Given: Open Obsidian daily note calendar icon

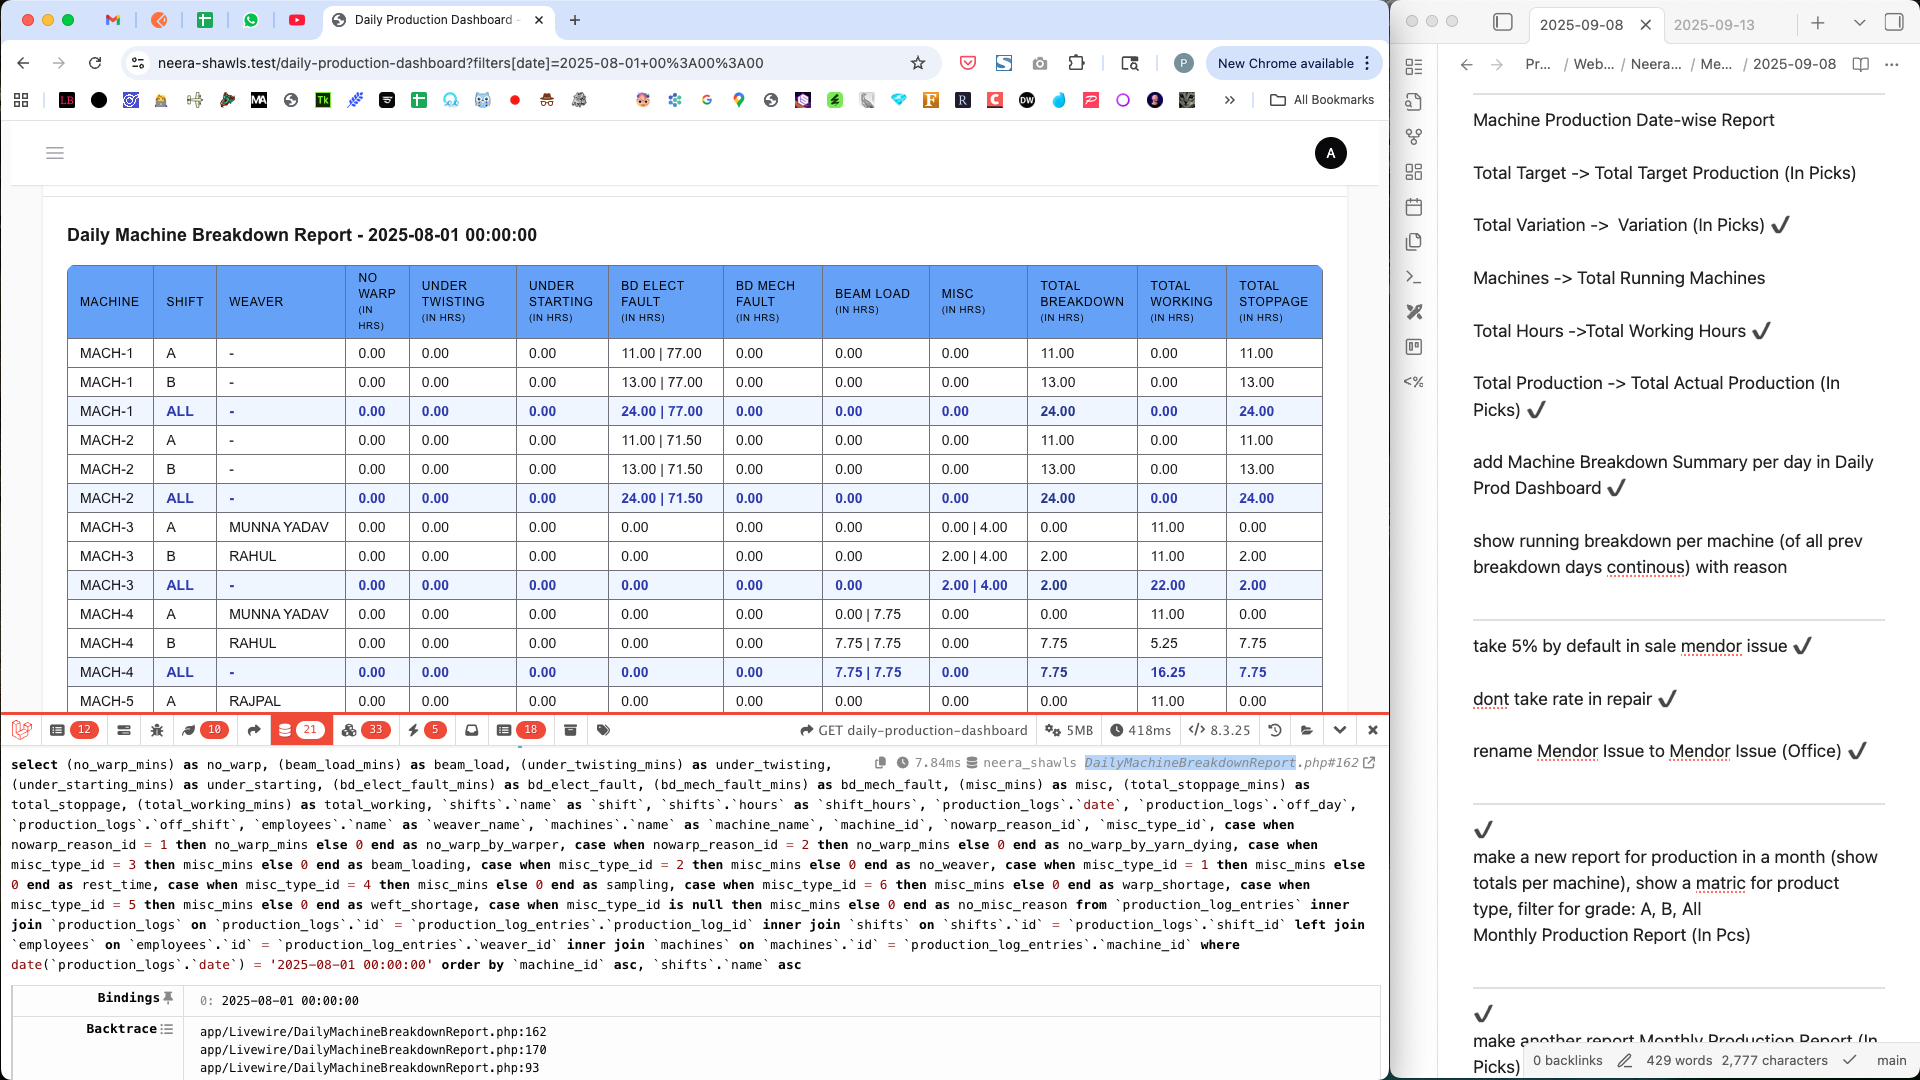Looking at the screenshot, I should [1413, 207].
